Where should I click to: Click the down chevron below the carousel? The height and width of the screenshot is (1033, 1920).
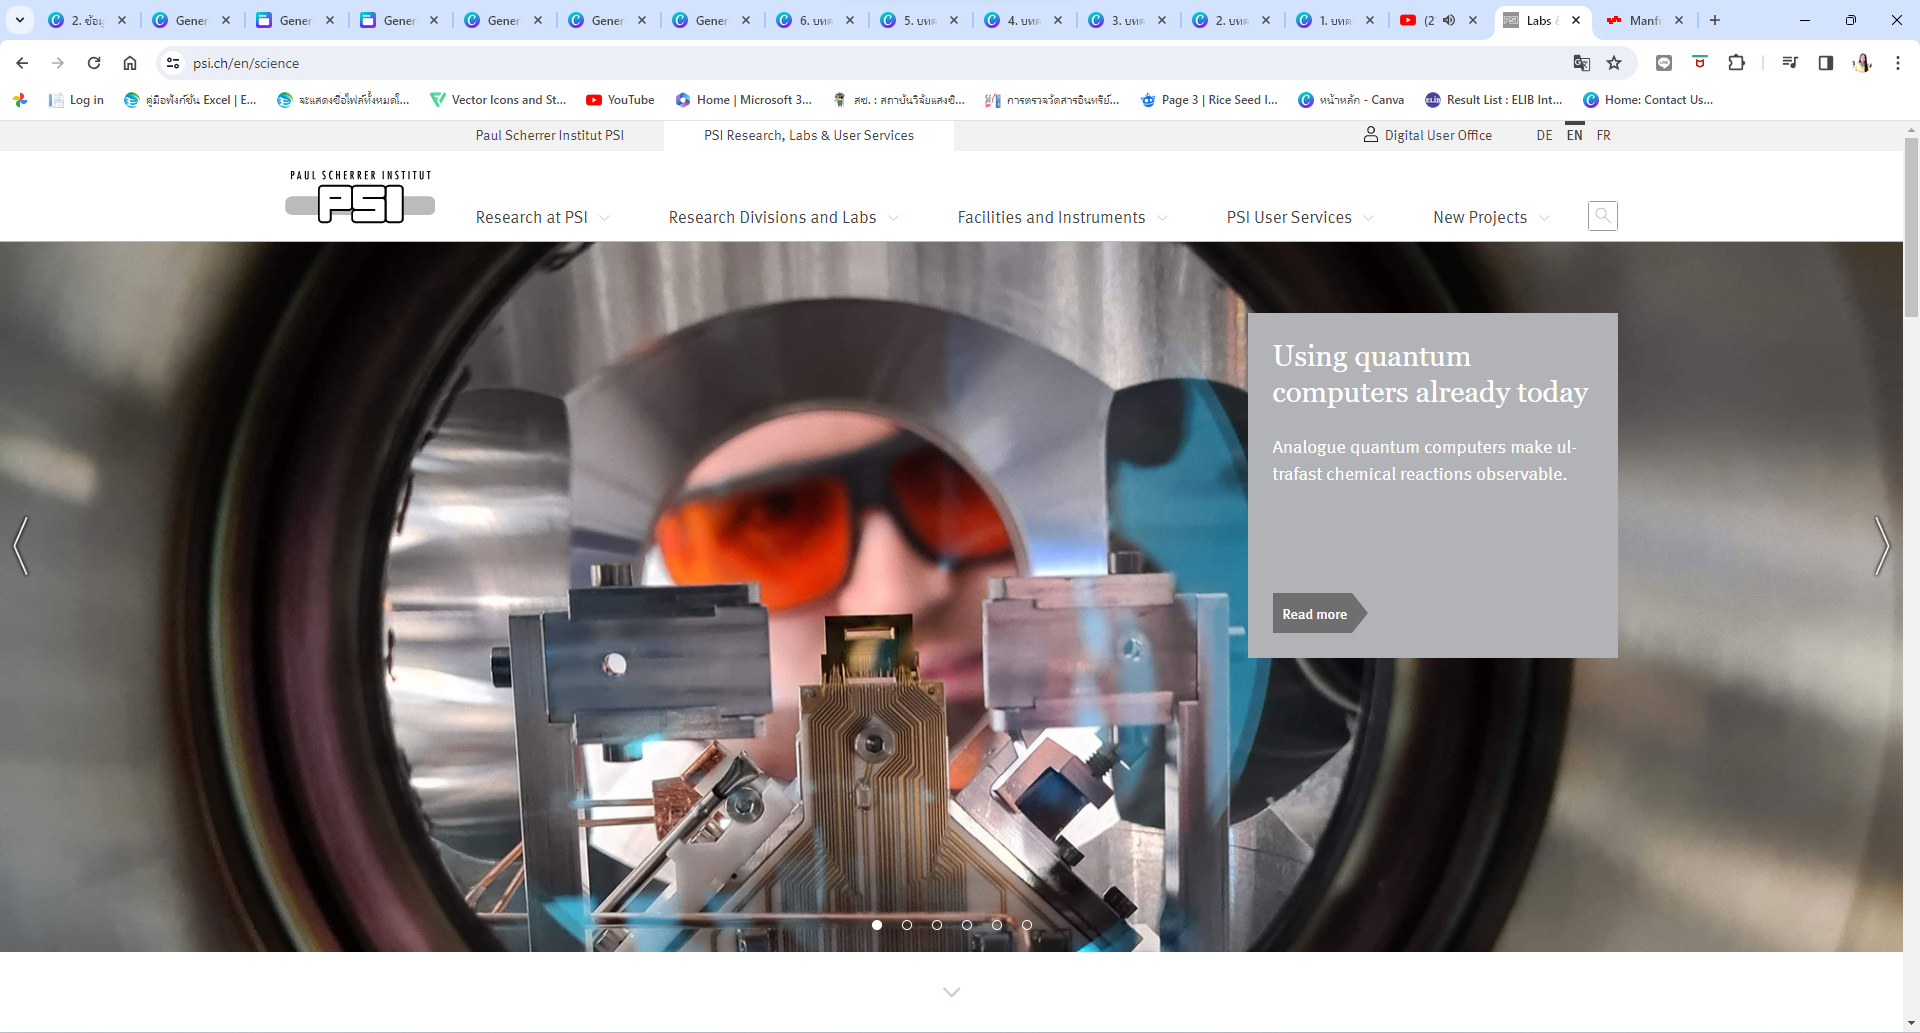pos(952,992)
